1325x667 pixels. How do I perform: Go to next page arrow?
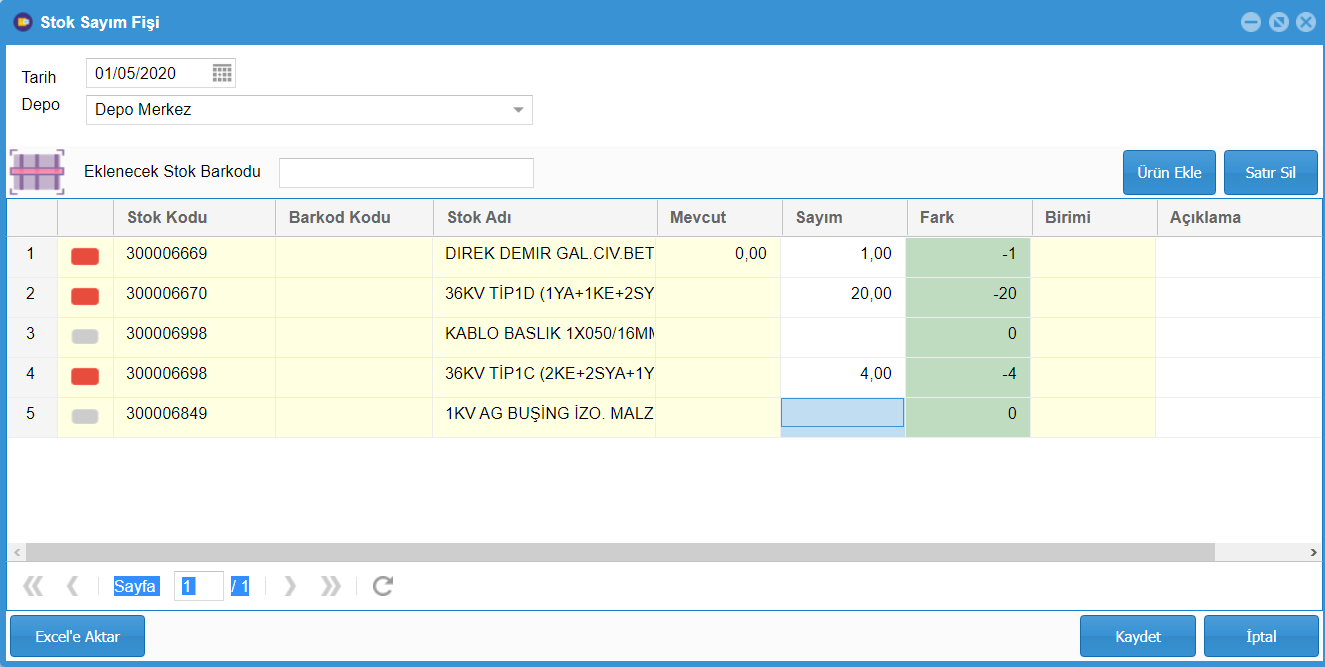click(290, 586)
